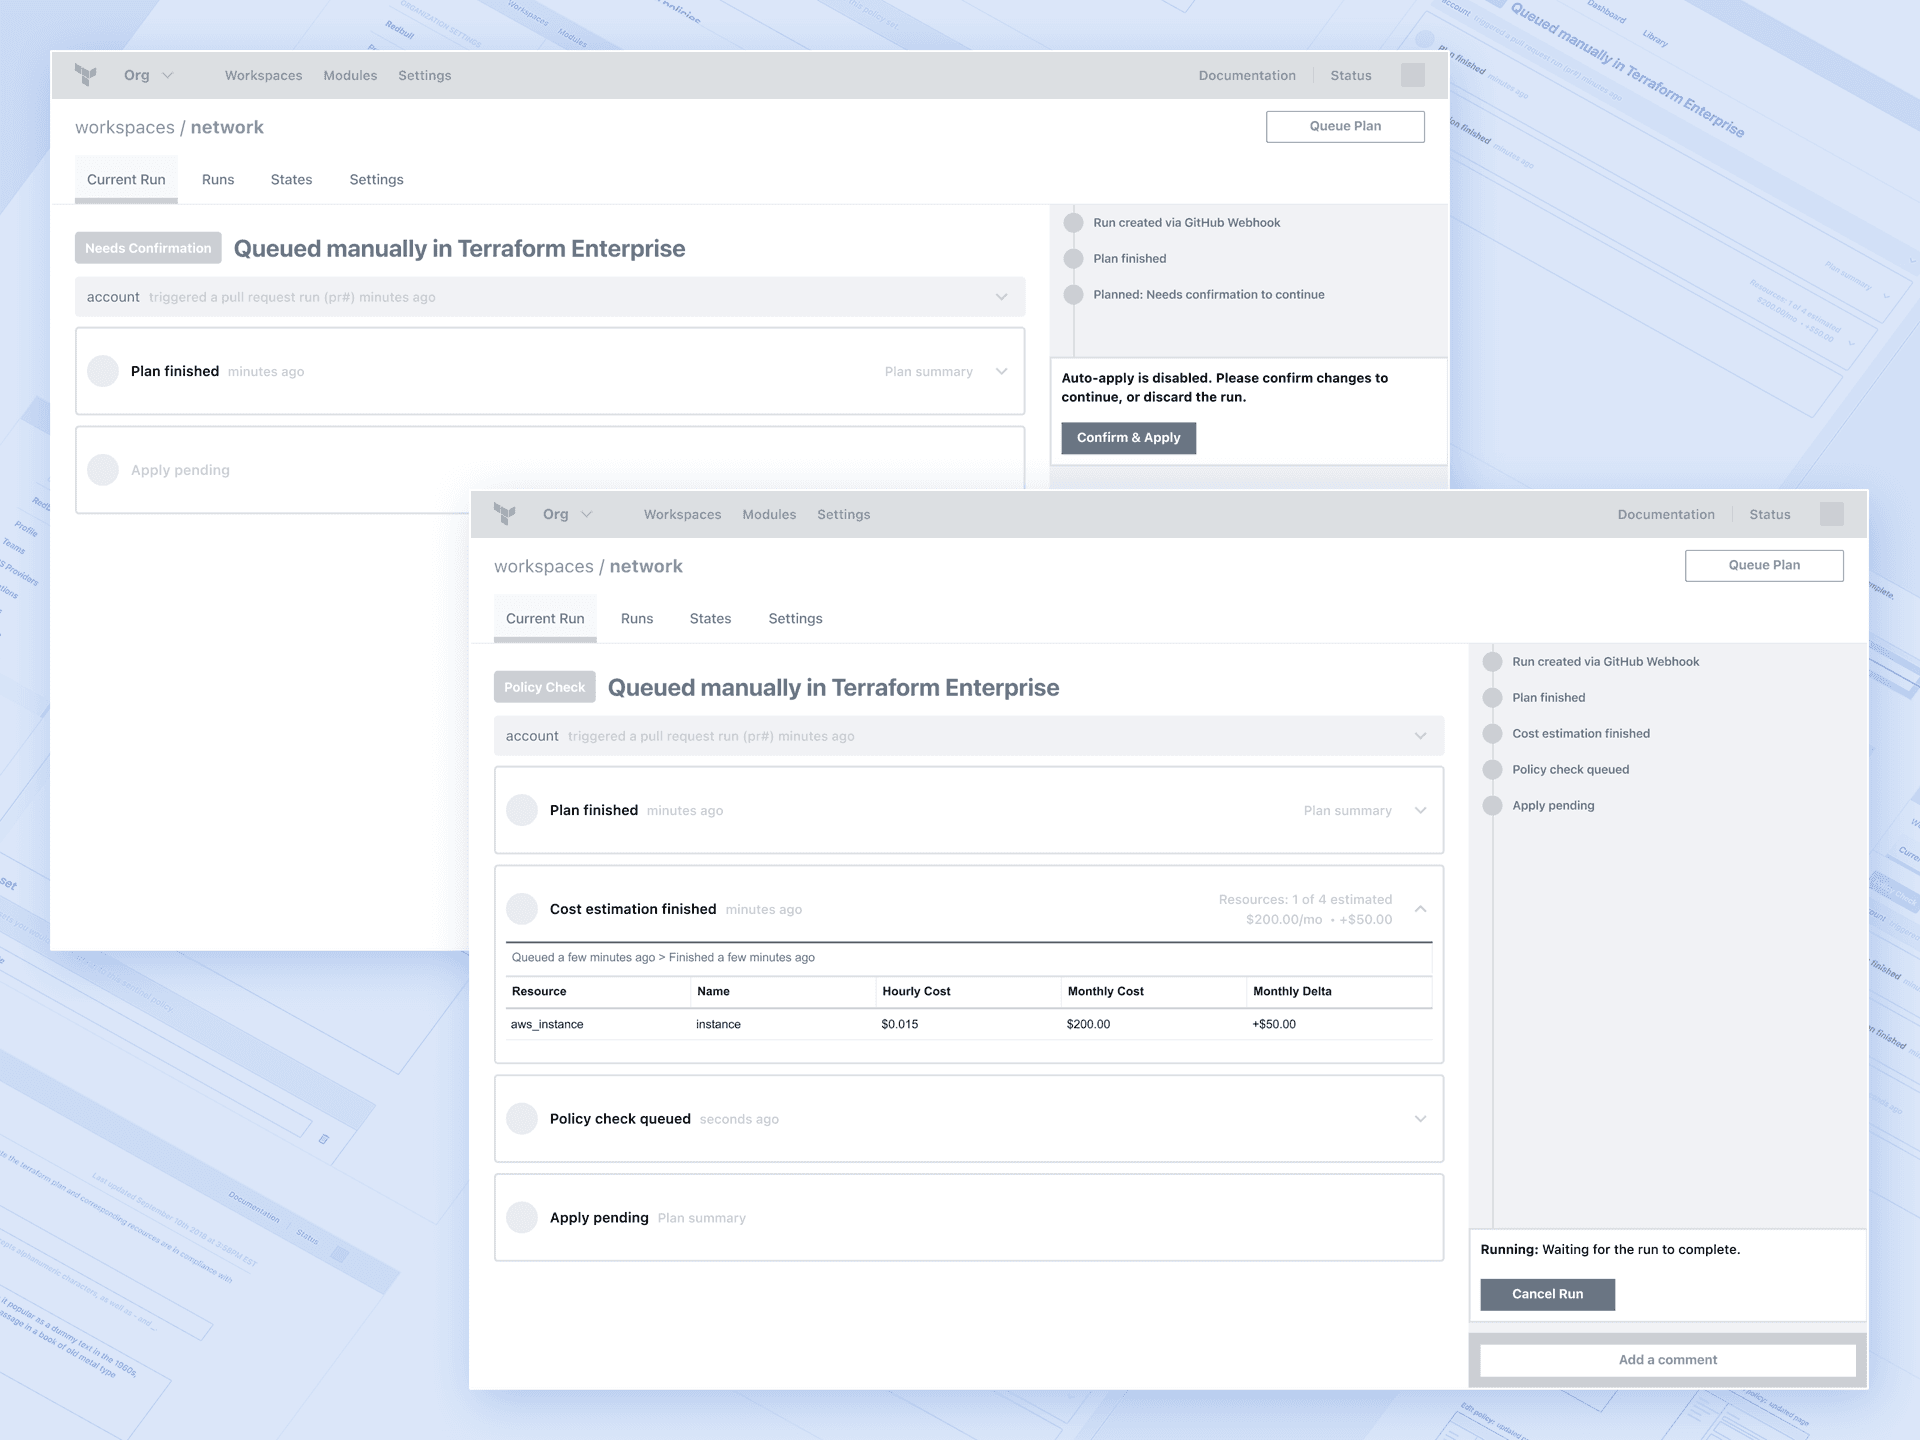Click into the Add a comment field
The height and width of the screenshot is (1440, 1920).
coord(1667,1360)
